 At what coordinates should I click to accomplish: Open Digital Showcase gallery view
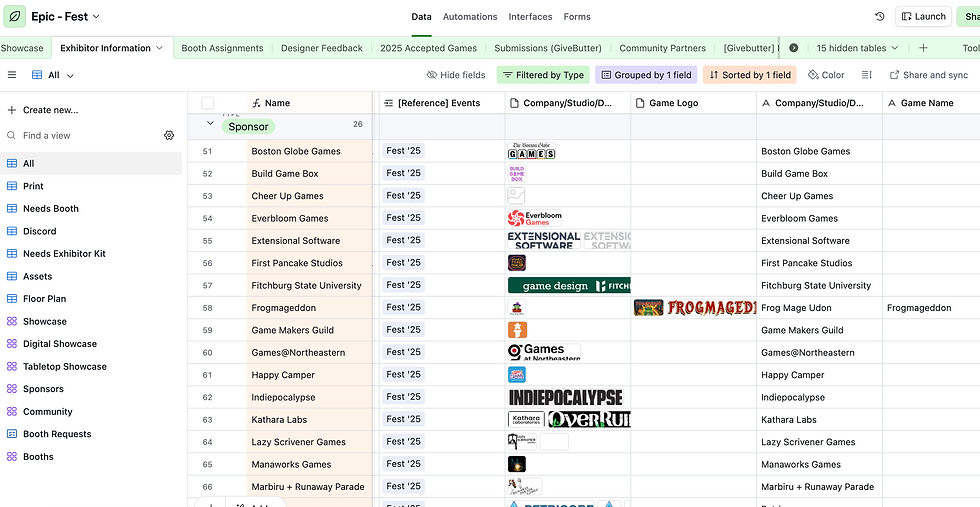tap(91, 344)
